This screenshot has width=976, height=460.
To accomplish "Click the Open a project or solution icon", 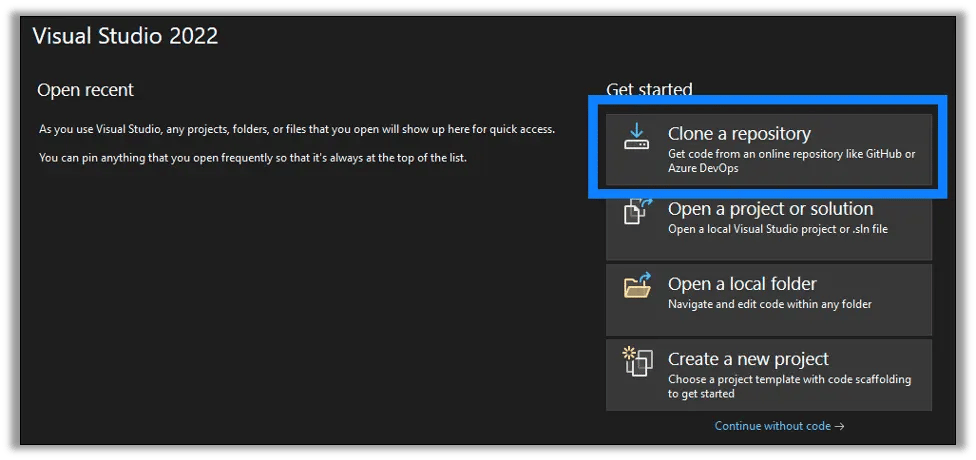I will tap(637, 212).
